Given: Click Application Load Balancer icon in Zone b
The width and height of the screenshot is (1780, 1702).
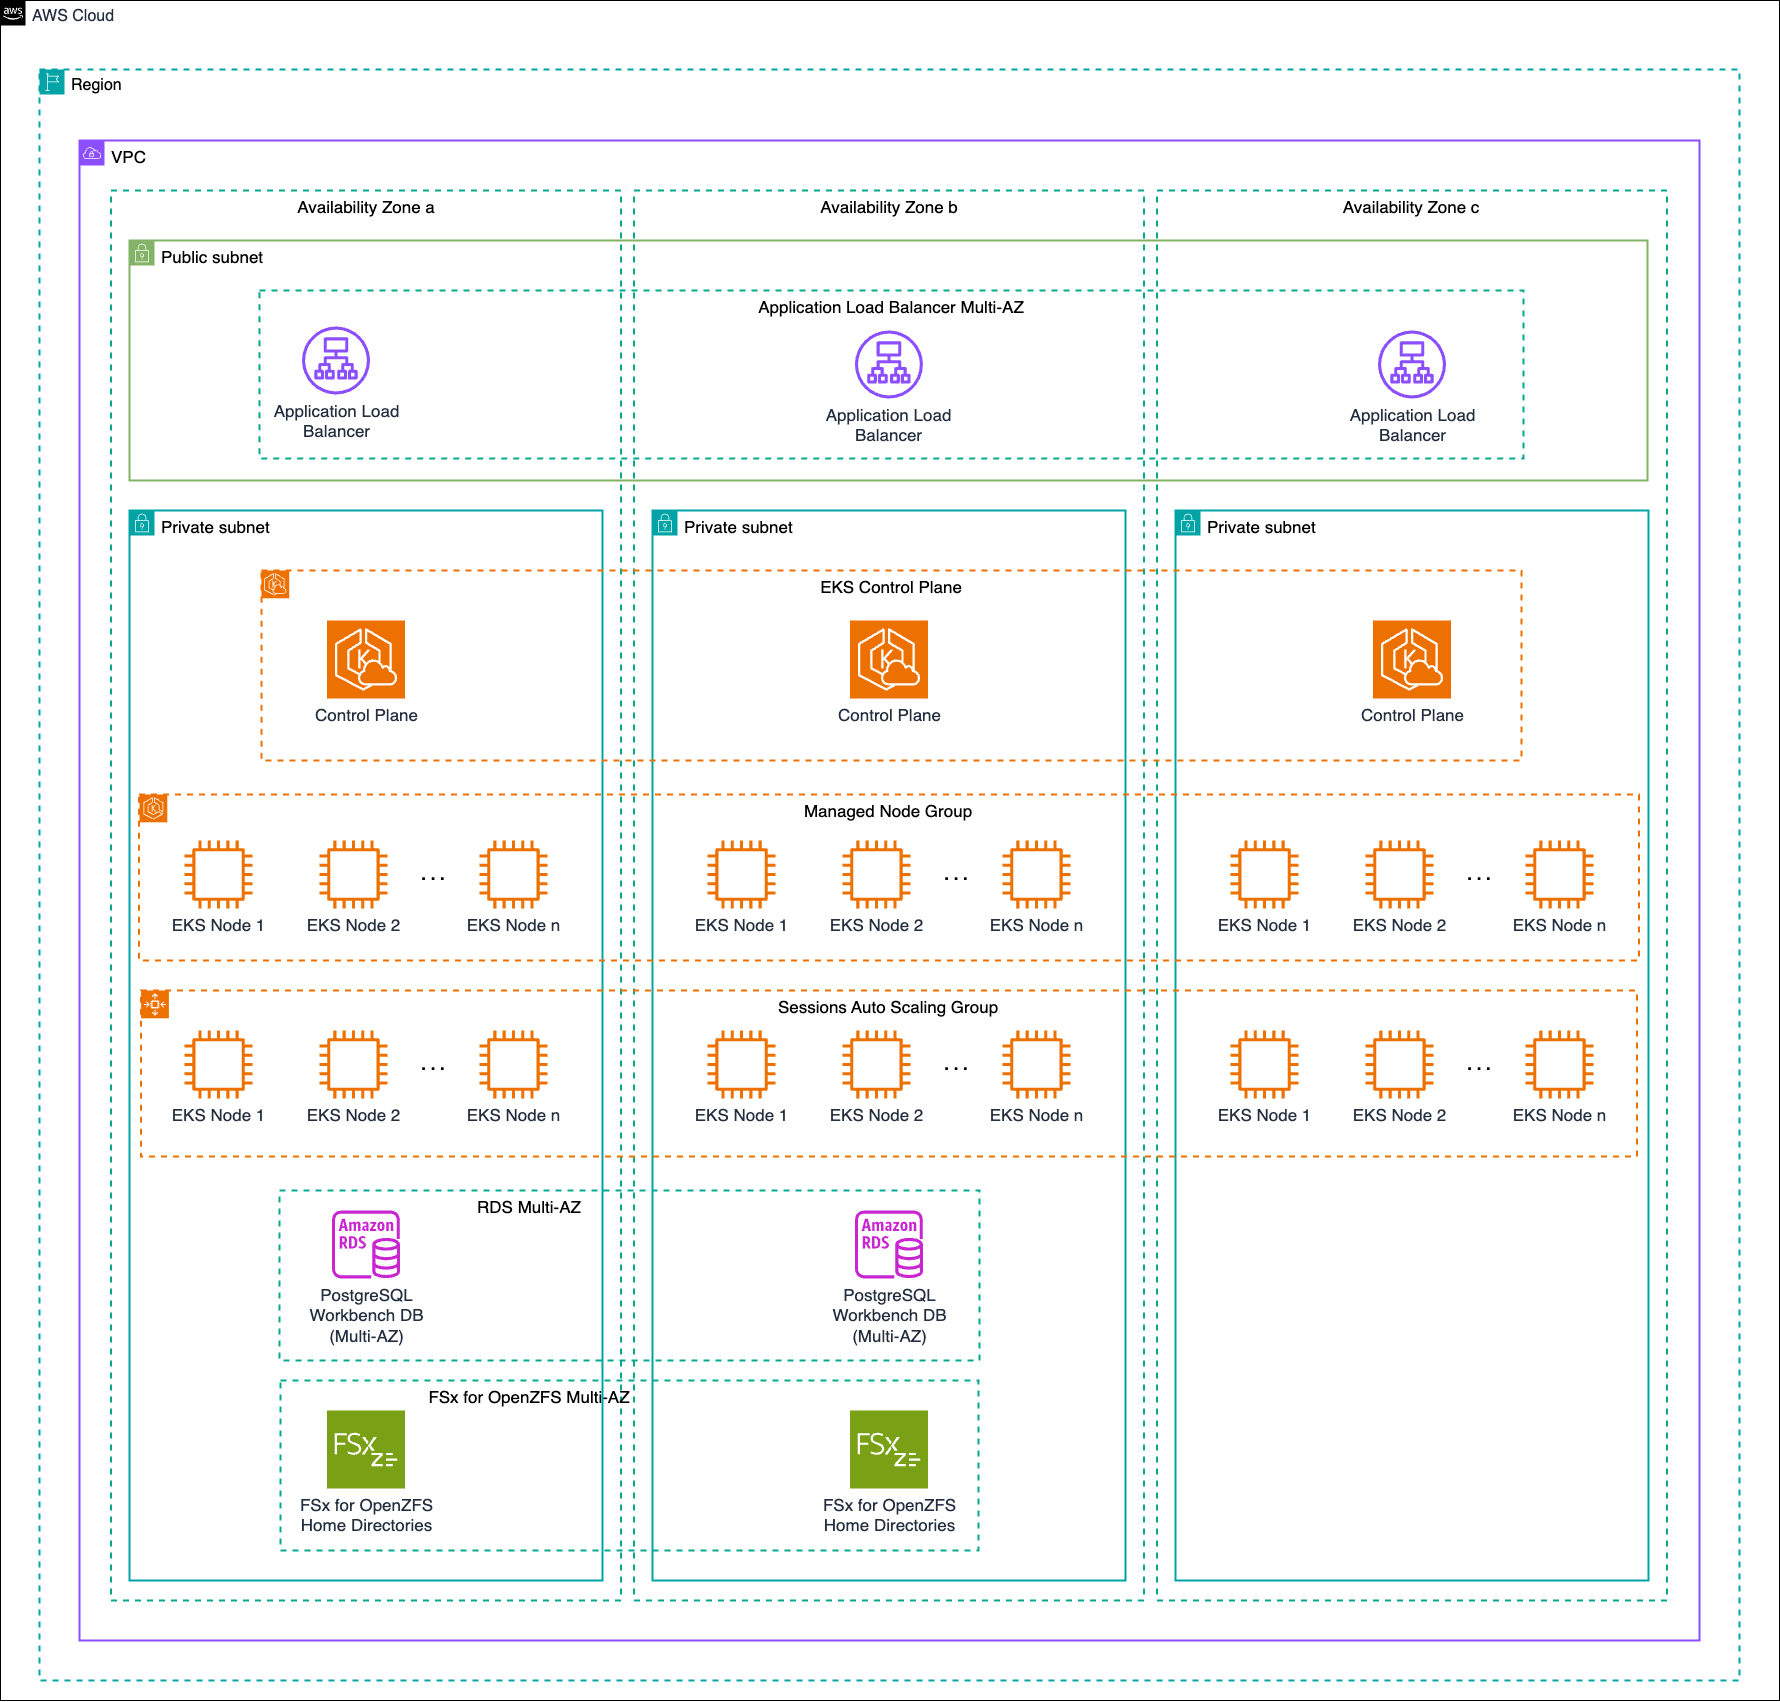Looking at the screenshot, I should pyautogui.click(x=888, y=364).
